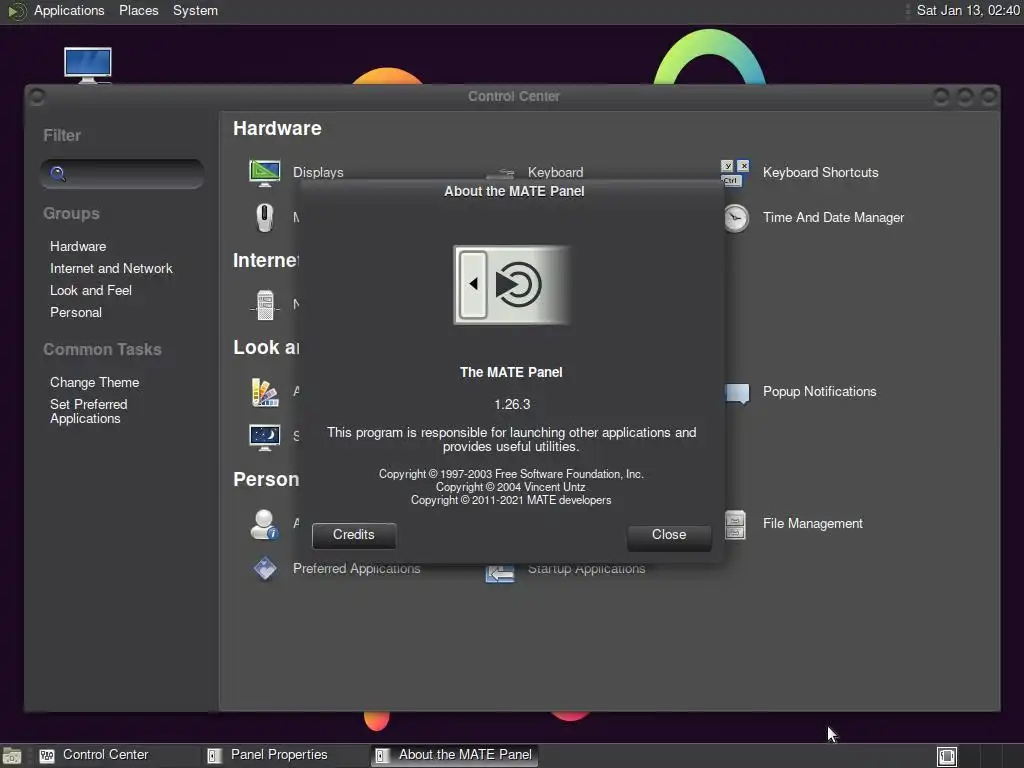The height and width of the screenshot is (768, 1024).
Task: Click the Preferred Applications label
Action: click(x=357, y=569)
